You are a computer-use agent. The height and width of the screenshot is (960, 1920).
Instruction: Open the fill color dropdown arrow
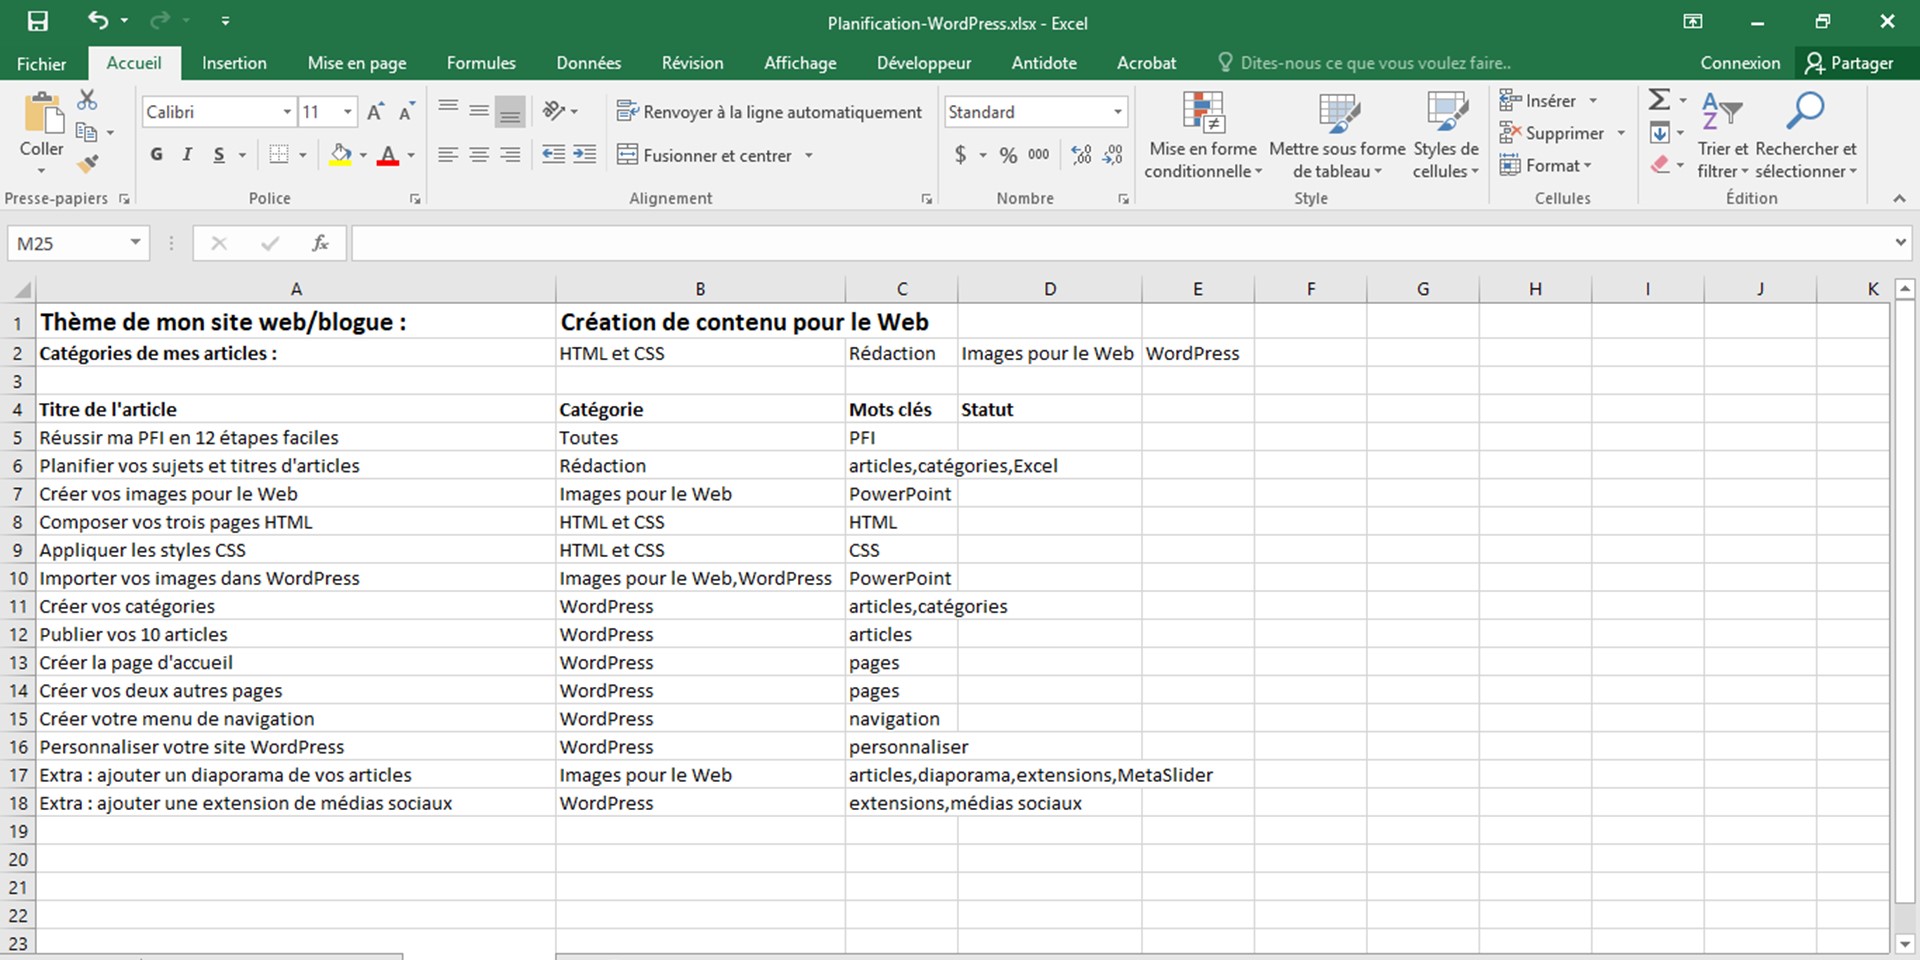pyautogui.click(x=363, y=155)
